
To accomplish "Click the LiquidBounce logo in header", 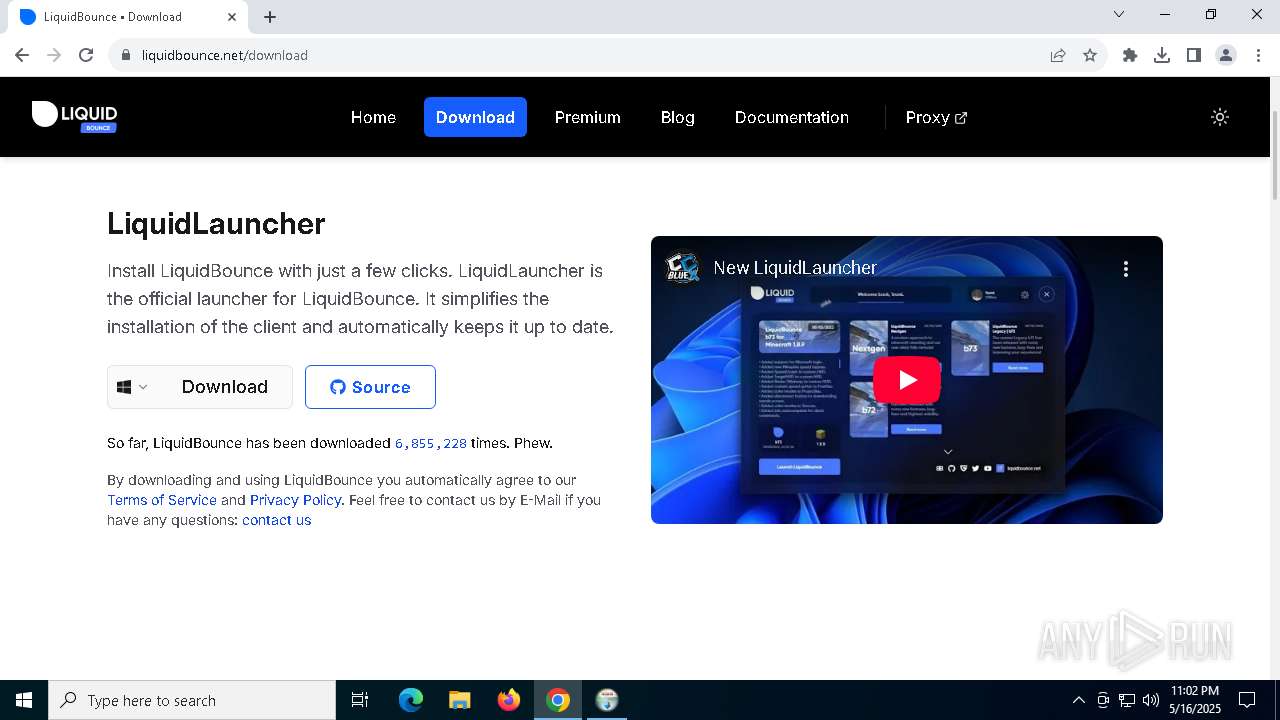I will click(75, 117).
